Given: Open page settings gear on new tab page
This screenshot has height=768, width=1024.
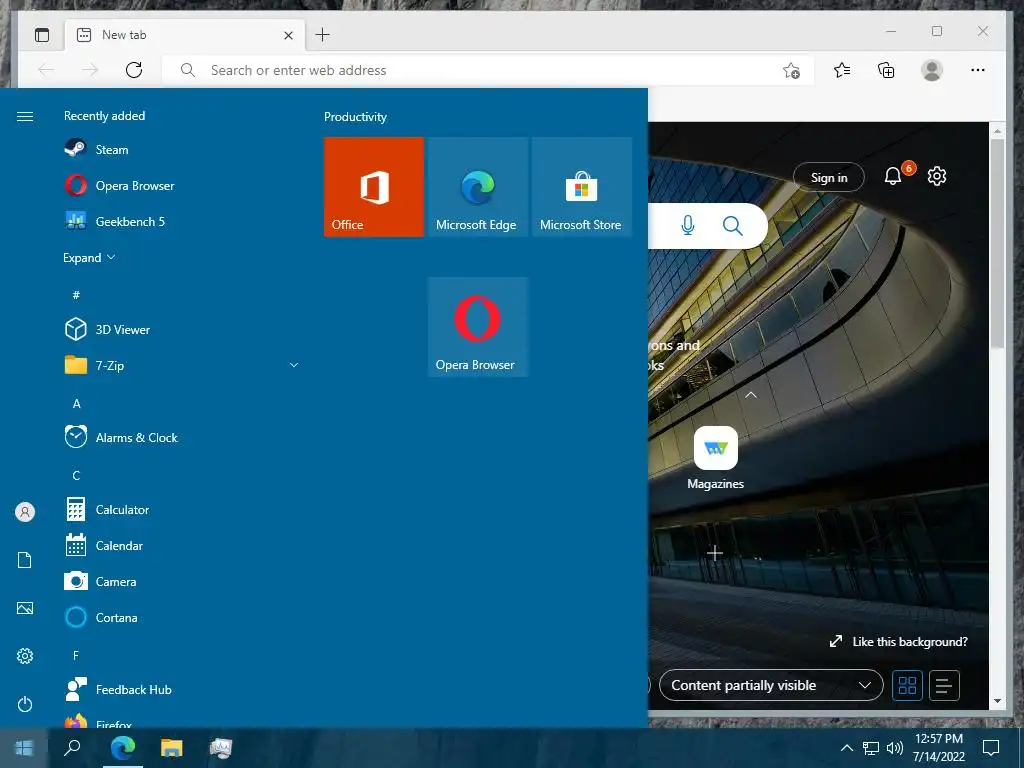Looking at the screenshot, I should tap(937, 176).
